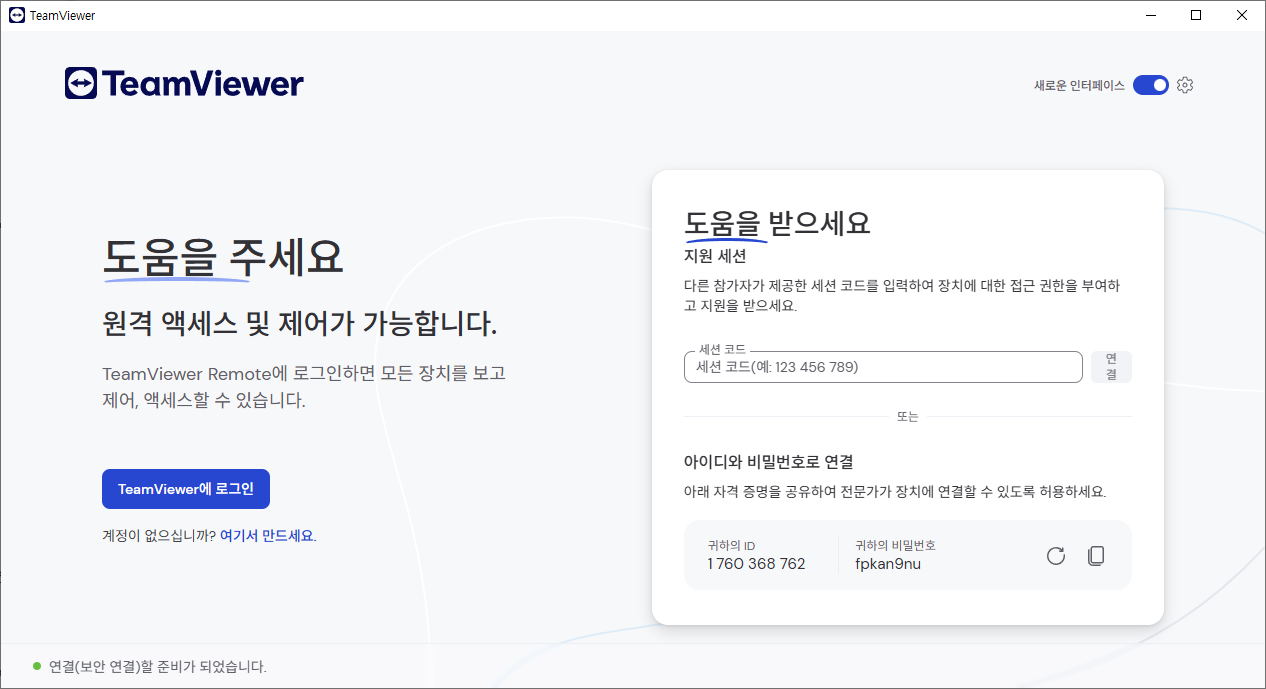Refresh the password with the reload icon
This screenshot has width=1266, height=689.
[1056, 556]
